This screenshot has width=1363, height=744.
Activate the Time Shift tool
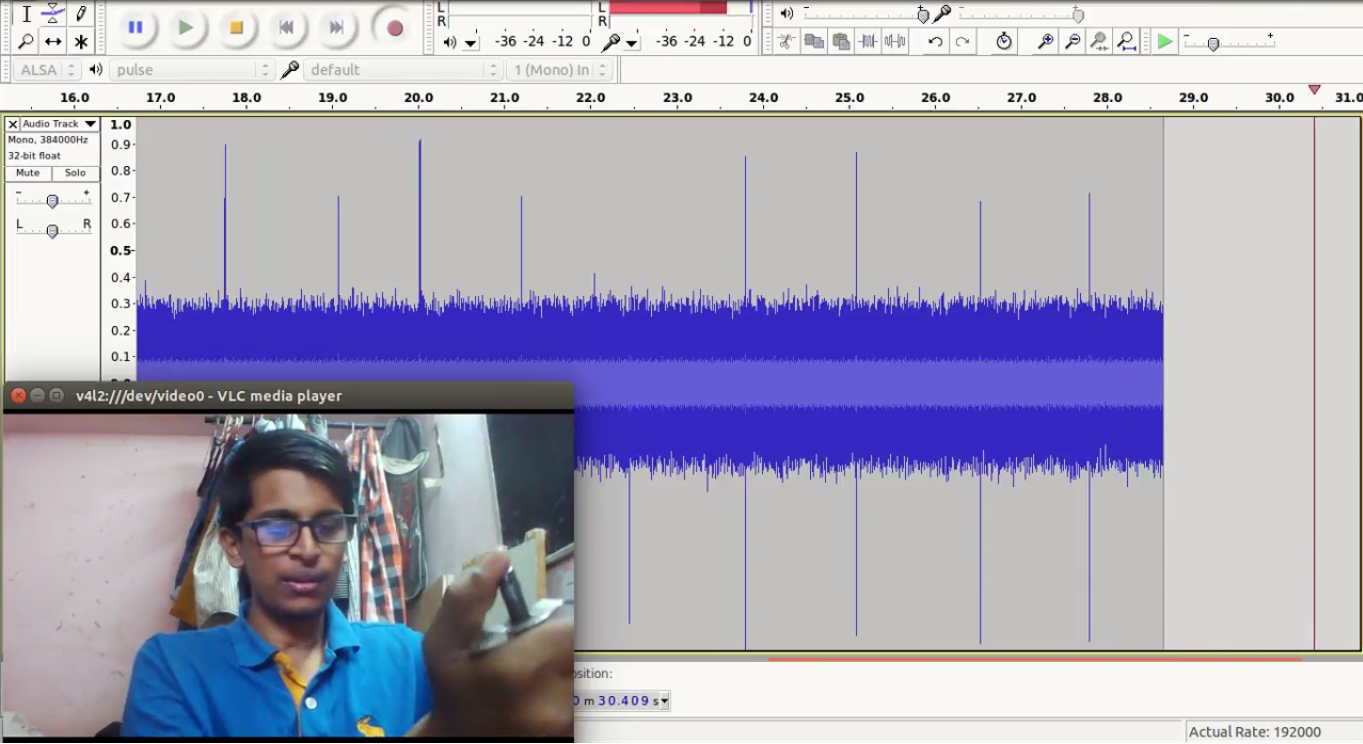pos(53,42)
